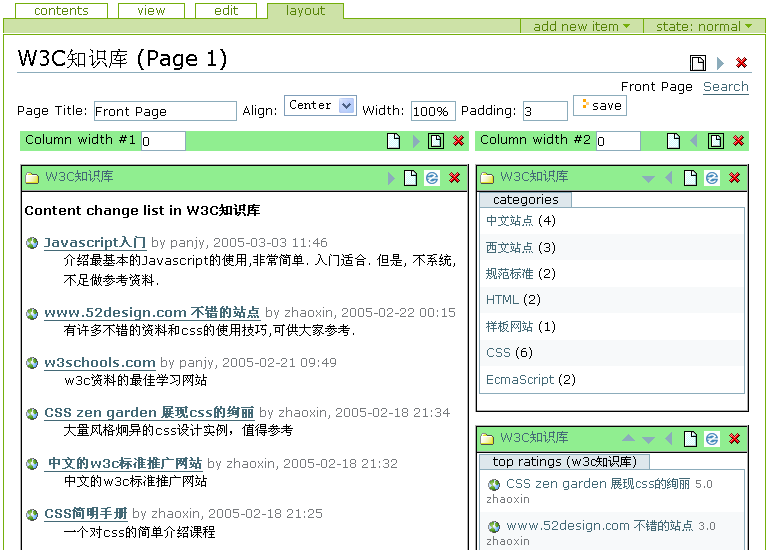Expand the add new item menu

pyautogui.click(x=581, y=26)
